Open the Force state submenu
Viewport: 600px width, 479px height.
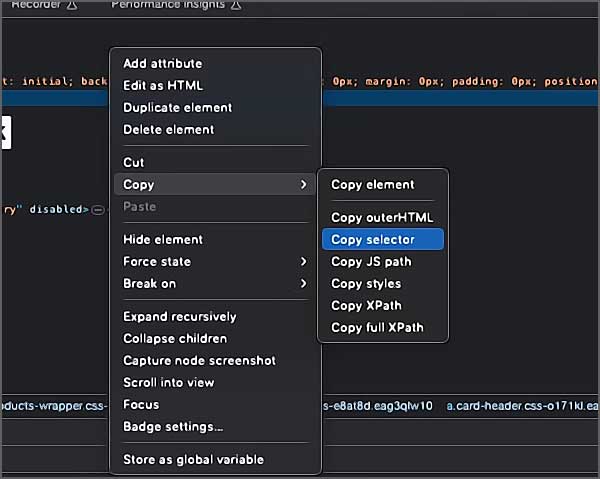215,262
